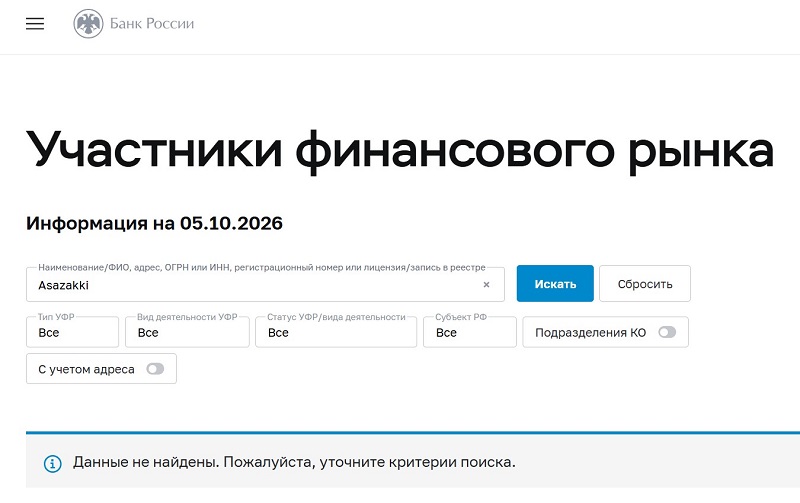Image resolution: width=800 pixels, height=503 pixels.
Task: Click the Сбросить reset button
Action: 645,284
